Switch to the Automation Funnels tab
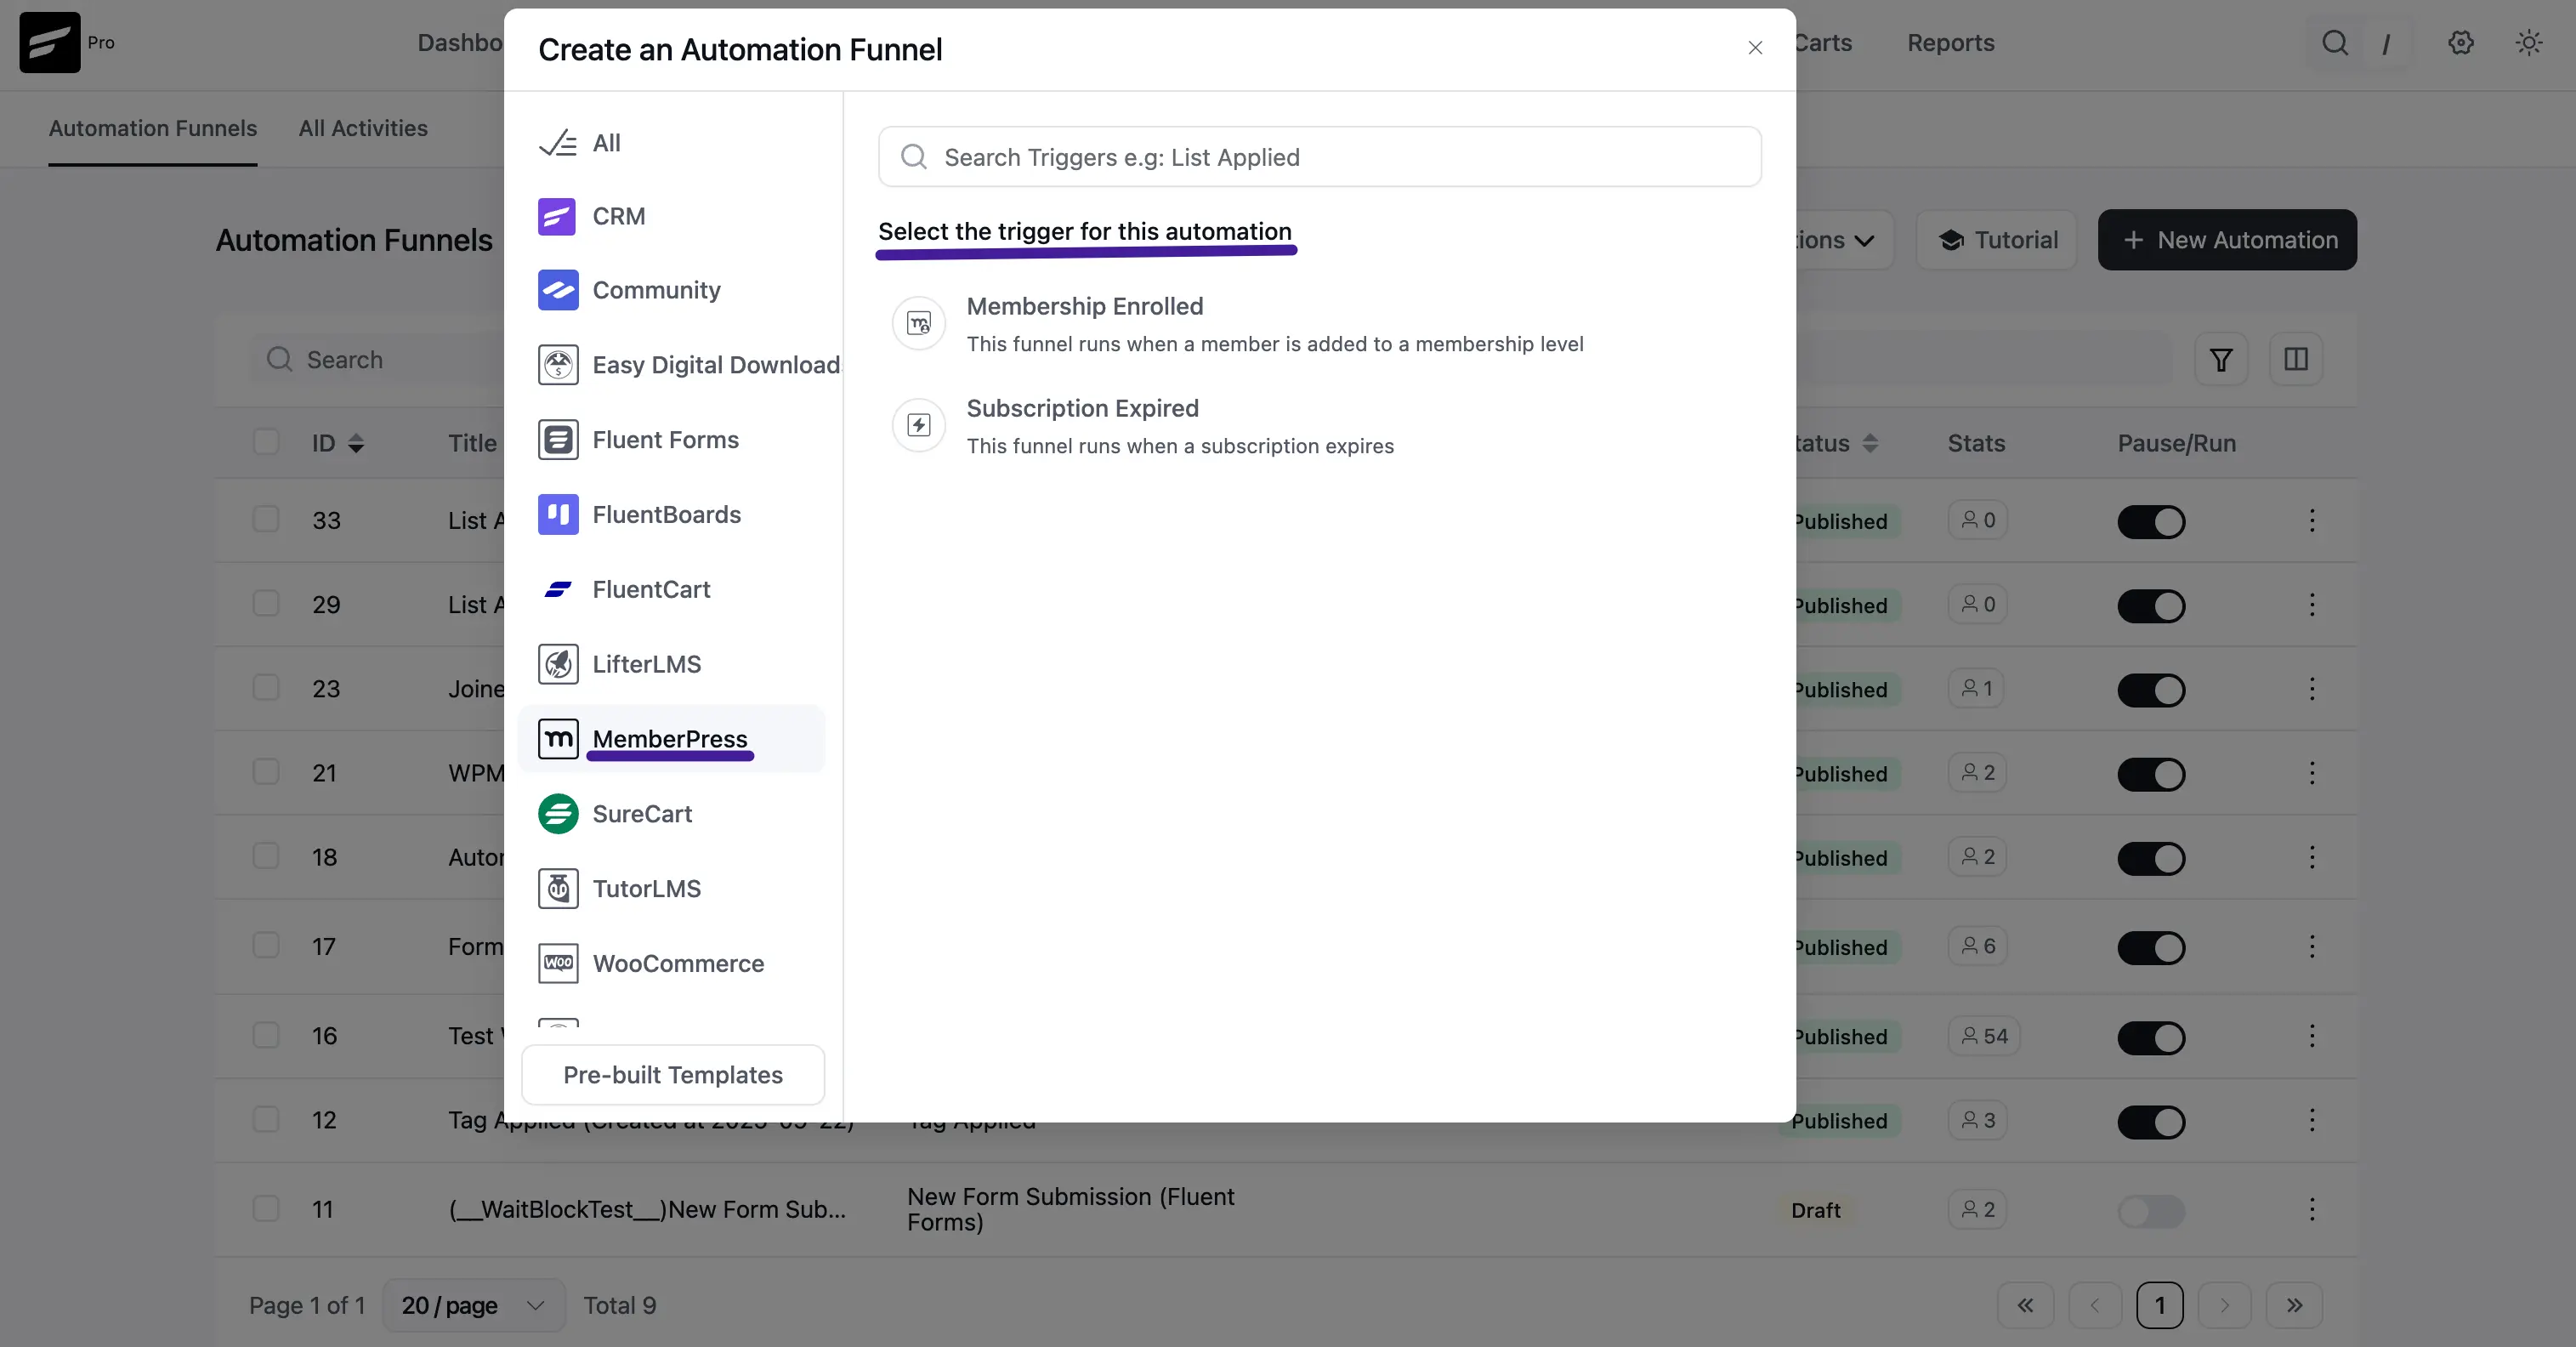The image size is (2576, 1347). (153, 128)
